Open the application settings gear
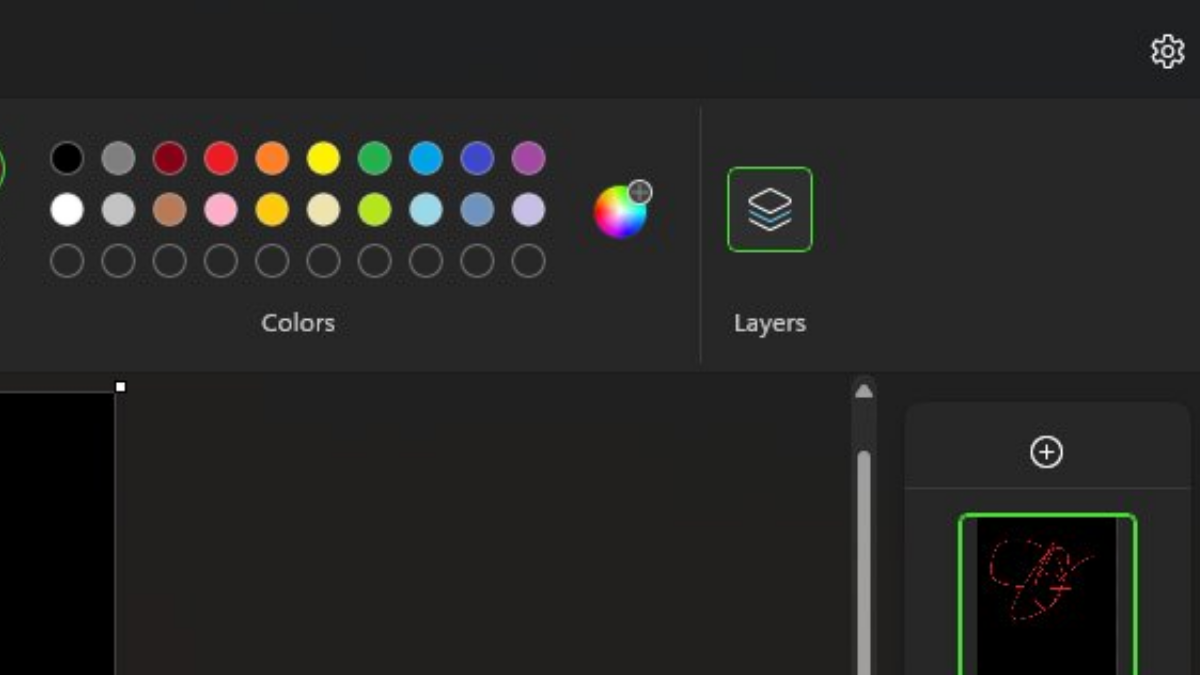Image resolution: width=1200 pixels, height=675 pixels. [1167, 52]
